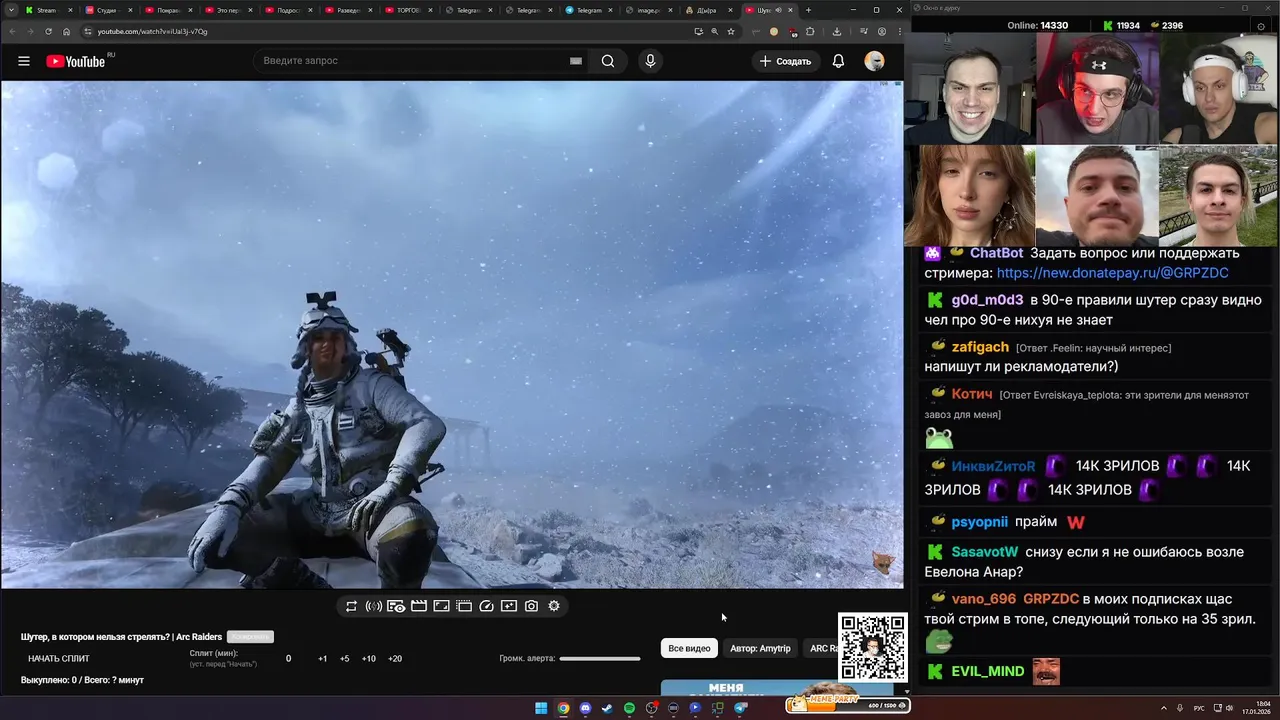The image size is (1280, 720).
Task: Open Spotify from the taskbar
Action: 629,708
